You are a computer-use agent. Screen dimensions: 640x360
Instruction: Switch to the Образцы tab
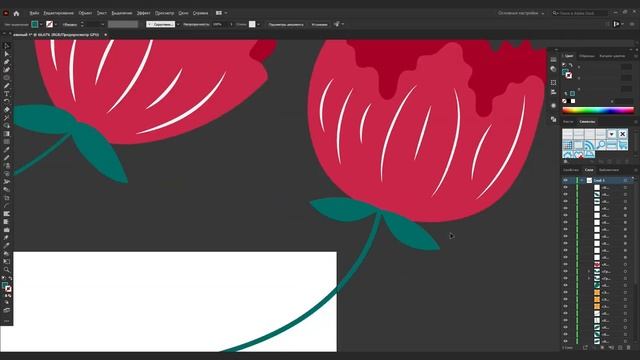pos(587,56)
